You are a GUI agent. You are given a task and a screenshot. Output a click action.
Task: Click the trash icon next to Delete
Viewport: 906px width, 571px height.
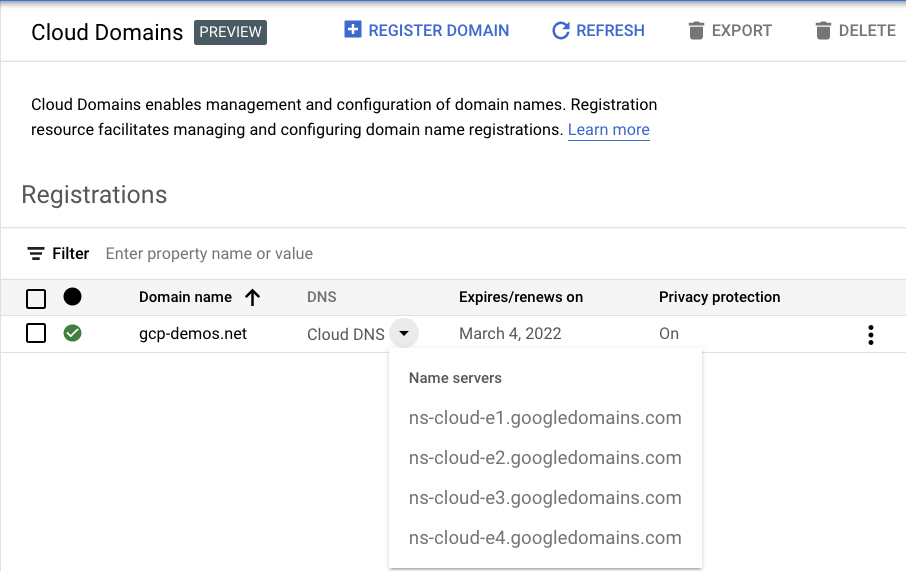tap(823, 31)
